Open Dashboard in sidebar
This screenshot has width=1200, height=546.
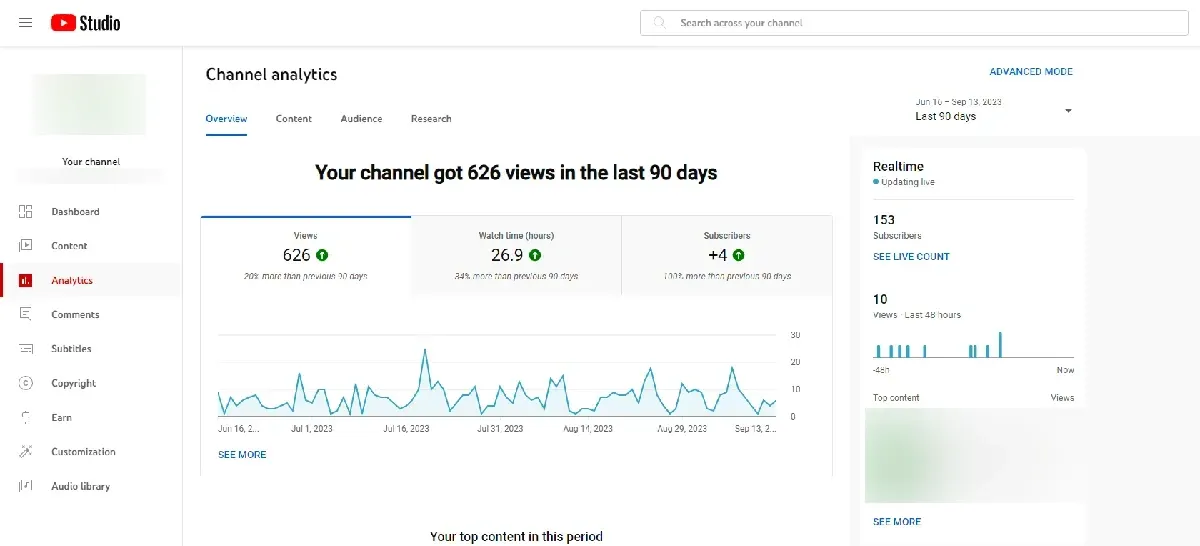tap(76, 212)
